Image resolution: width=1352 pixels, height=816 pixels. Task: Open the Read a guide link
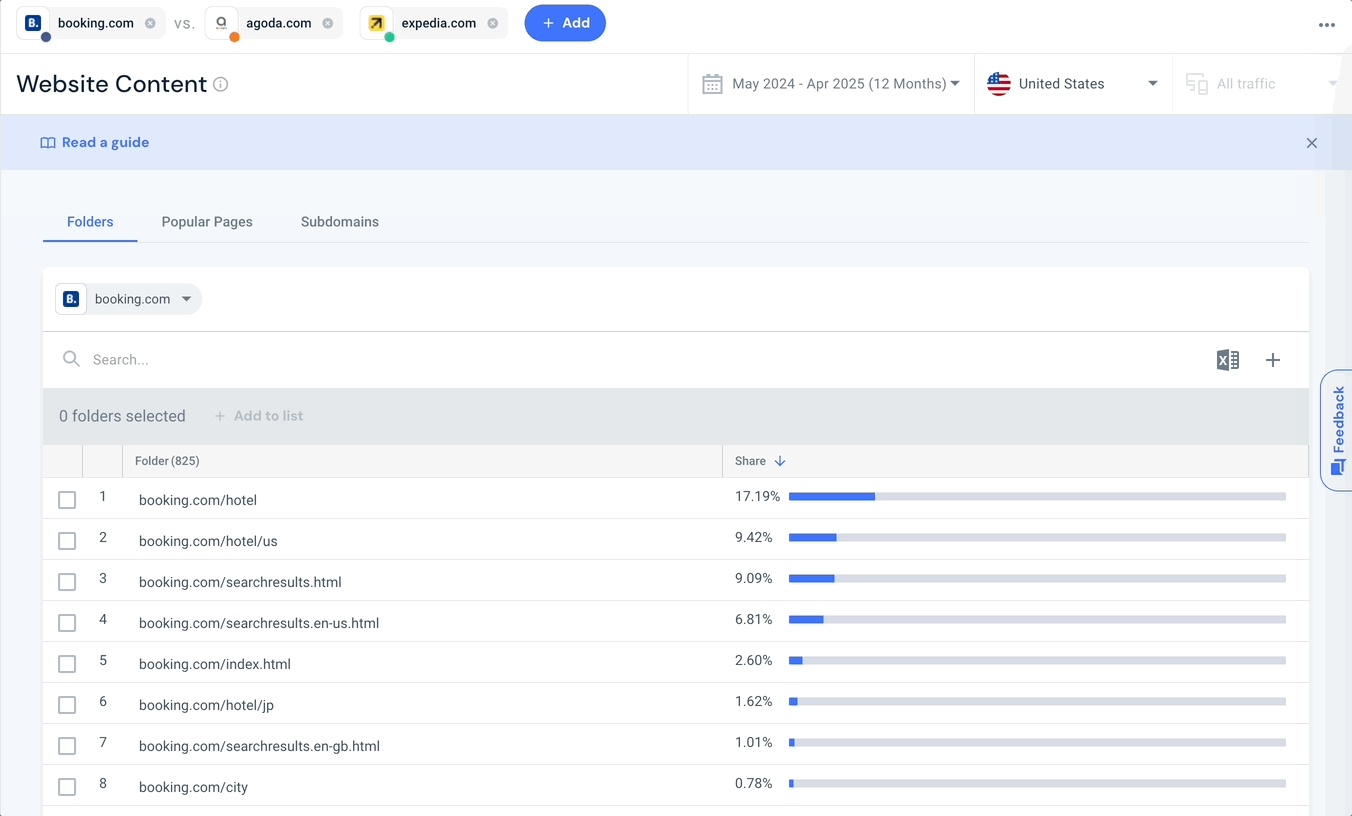pyautogui.click(x=105, y=142)
